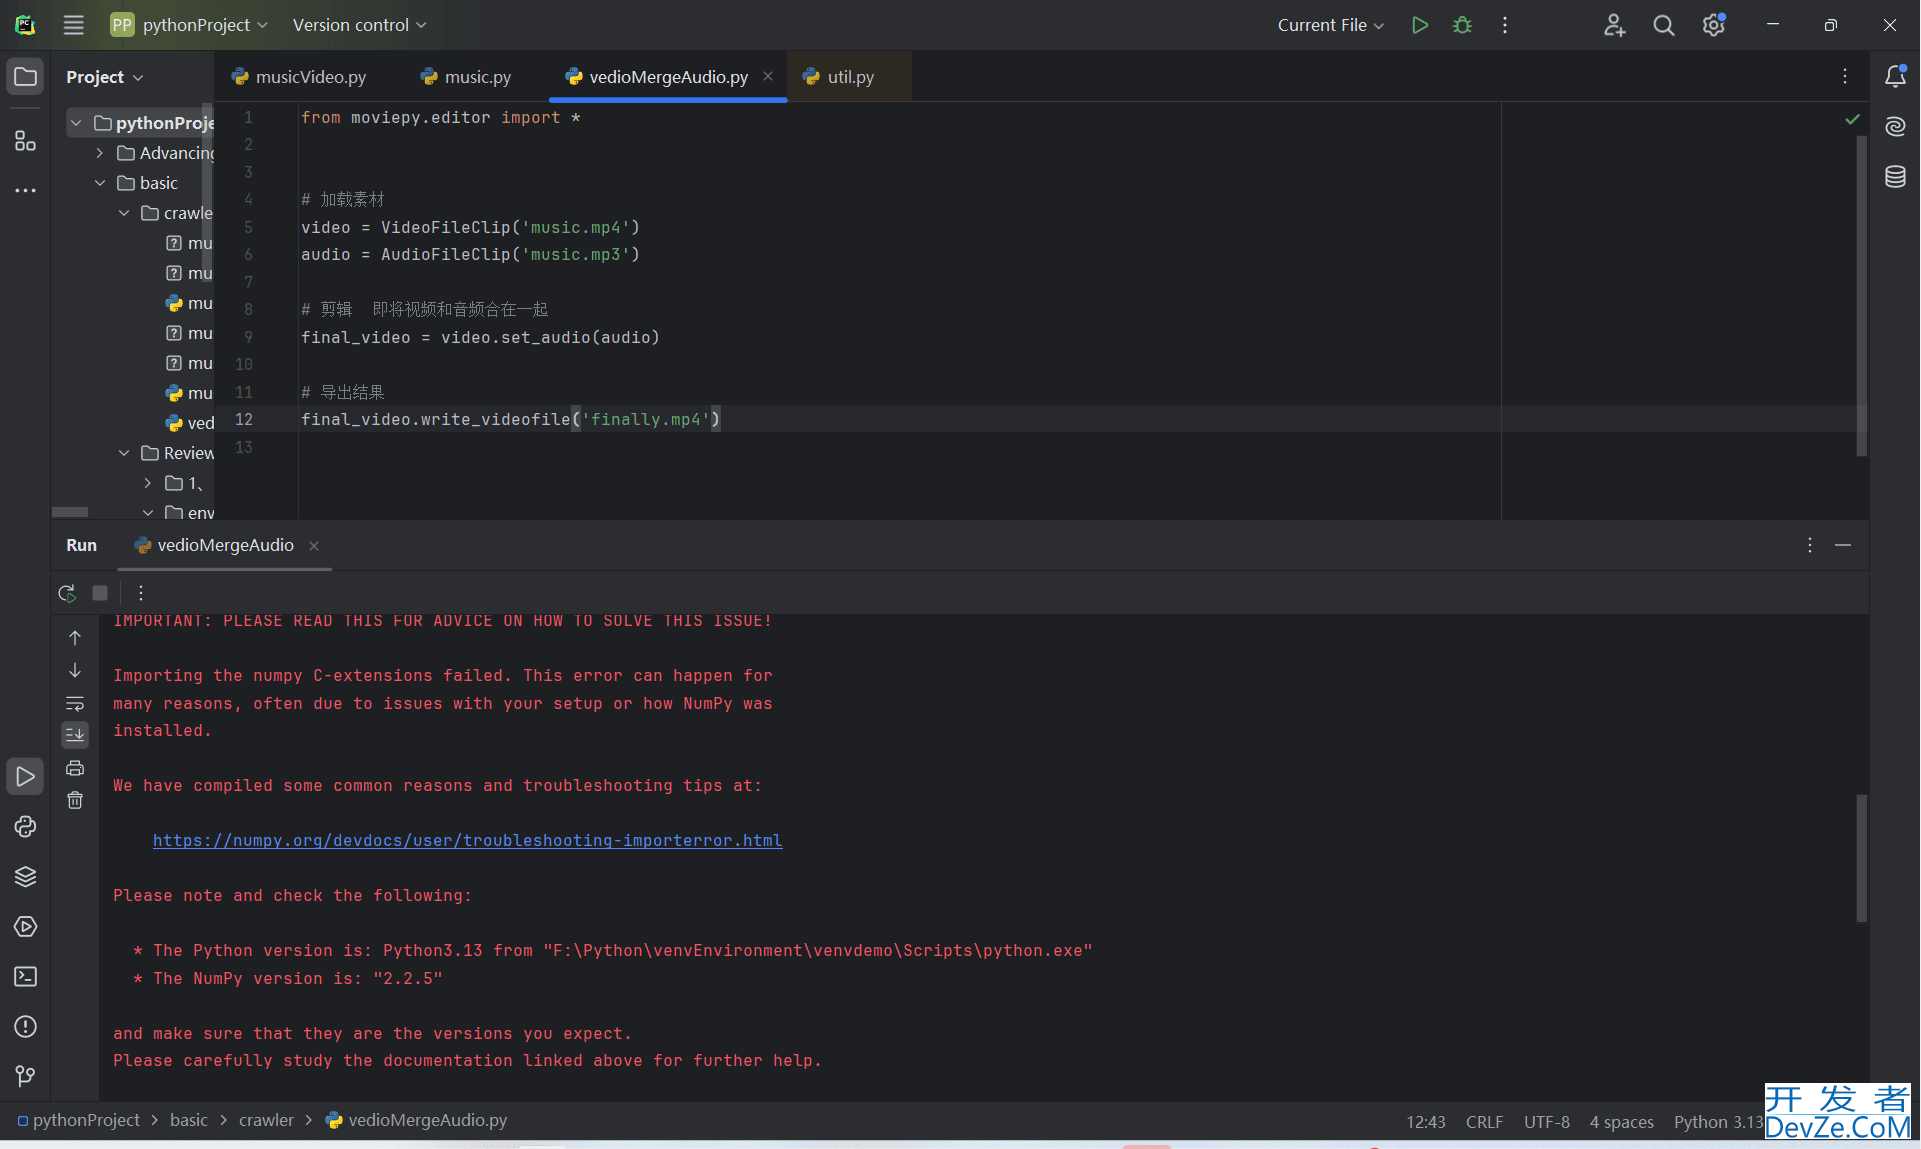Open Project view options dropdown
The height and width of the screenshot is (1149, 1921).
105,77
